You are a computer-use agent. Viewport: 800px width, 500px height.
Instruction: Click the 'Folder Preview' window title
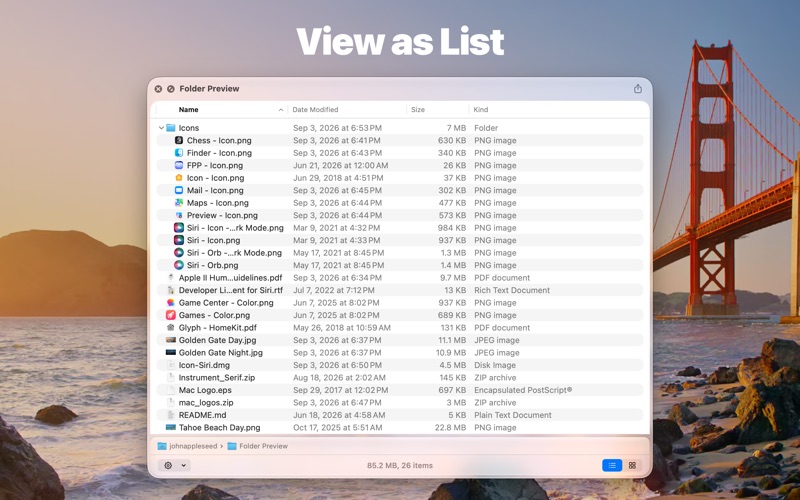coord(209,89)
